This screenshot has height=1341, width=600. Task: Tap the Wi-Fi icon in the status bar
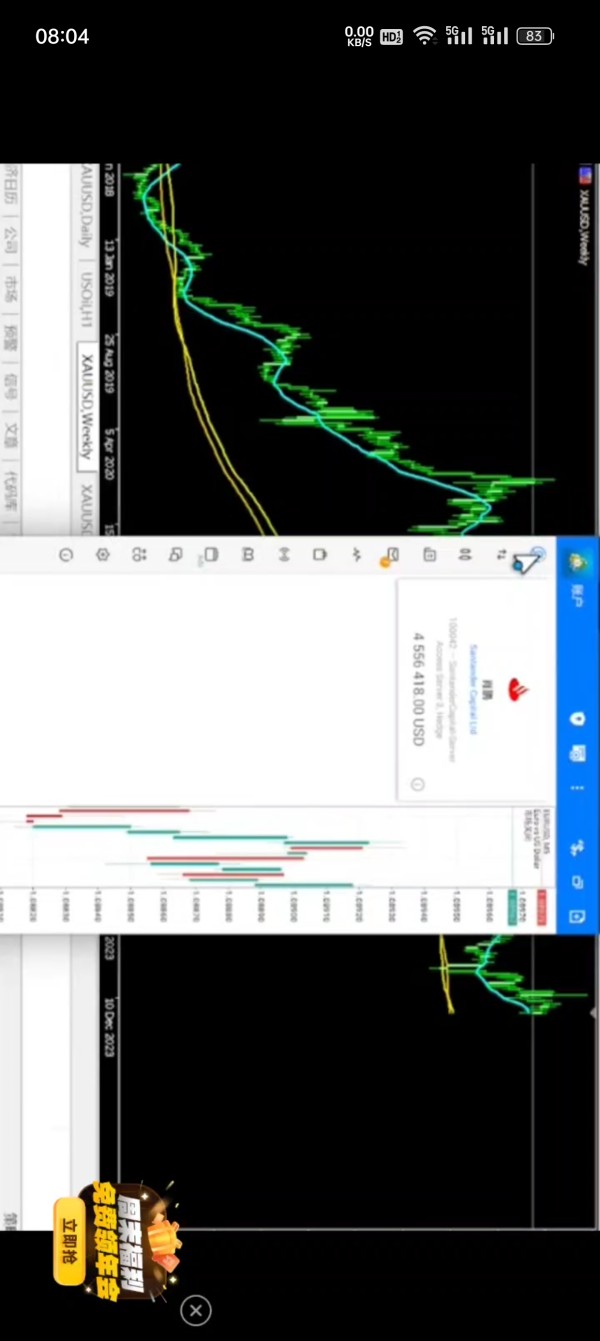425,36
